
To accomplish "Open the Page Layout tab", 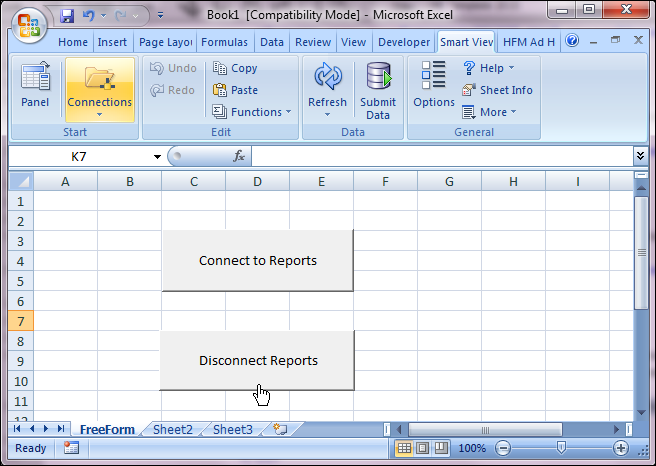I will point(165,42).
